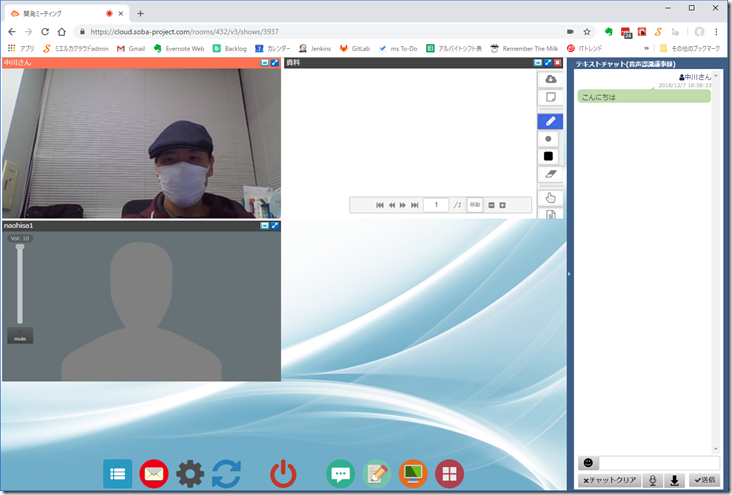
Task: Click the blue refresh arrows icon
Action: coord(226,474)
